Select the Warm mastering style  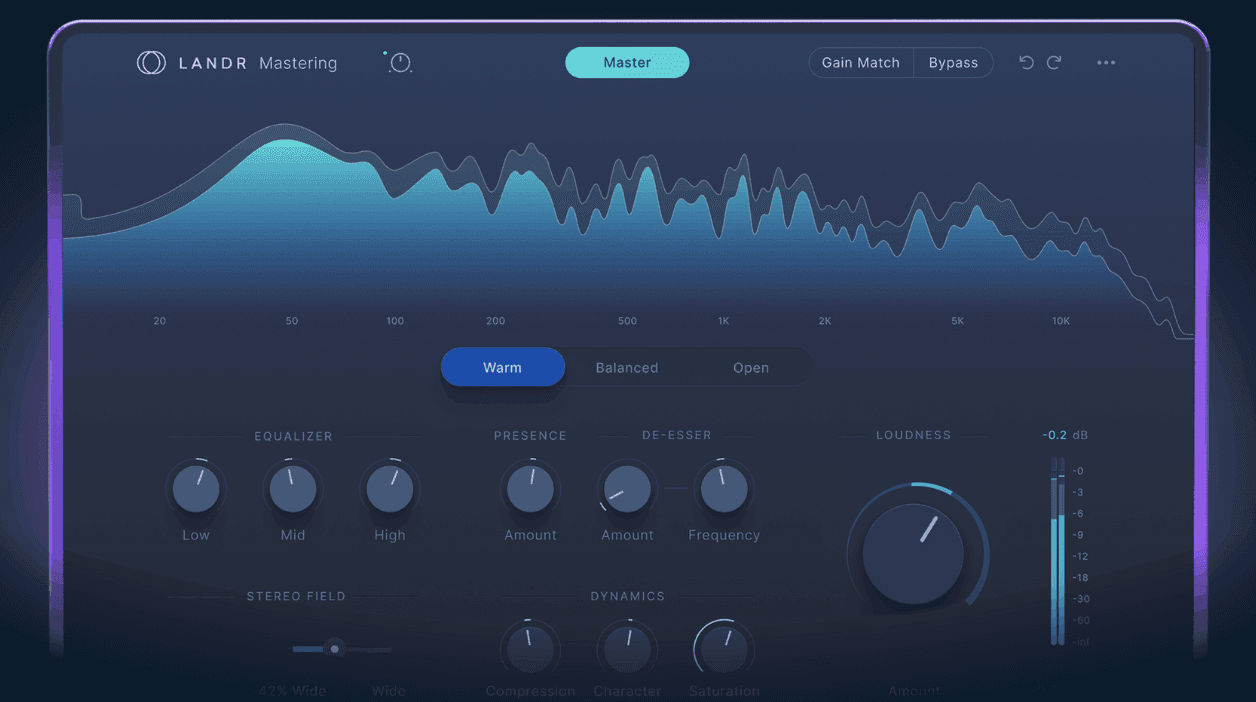(x=503, y=367)
